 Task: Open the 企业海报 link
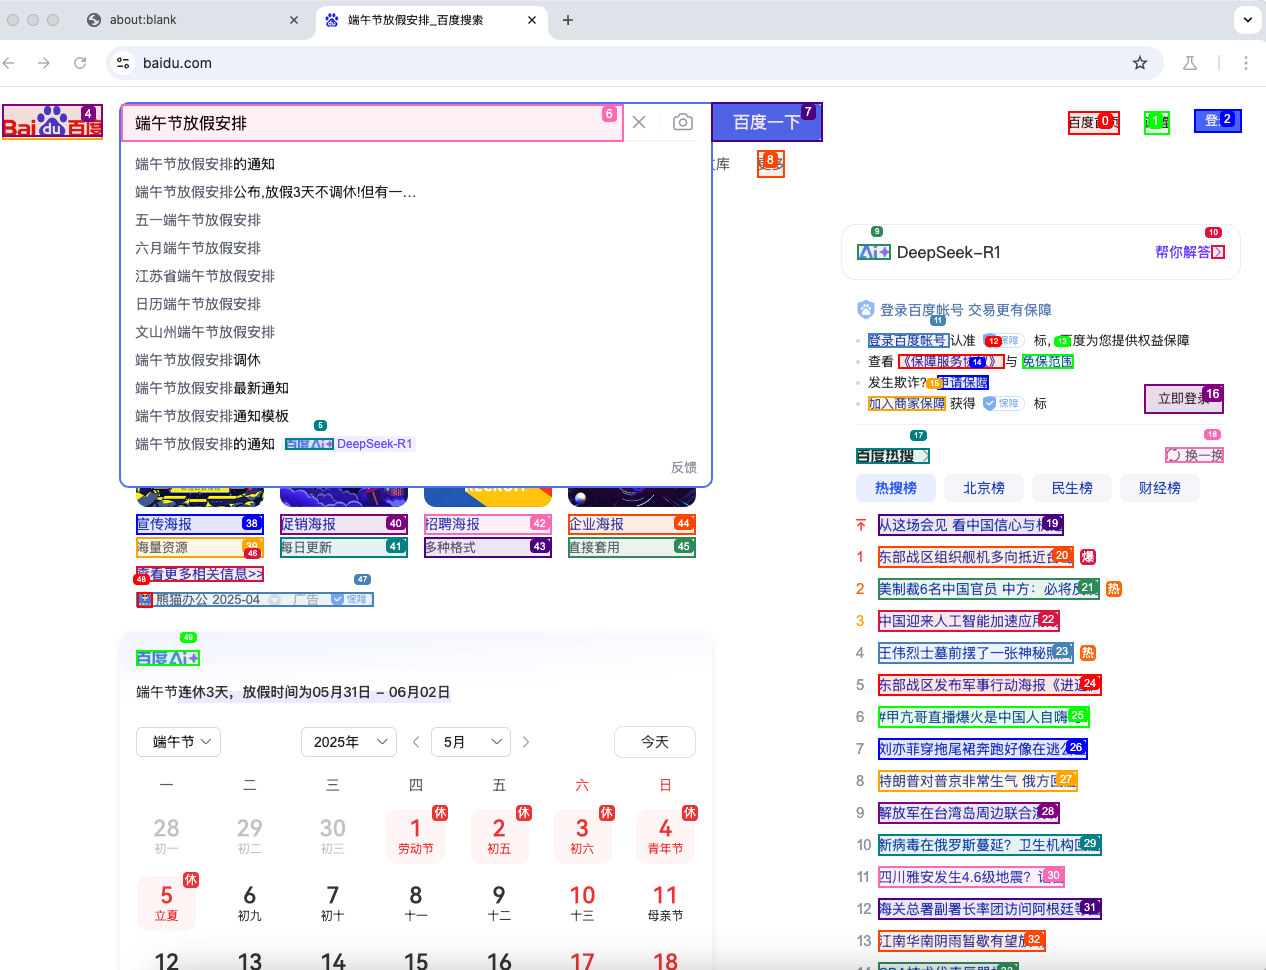pyautogui.click(x=631, y=524)
